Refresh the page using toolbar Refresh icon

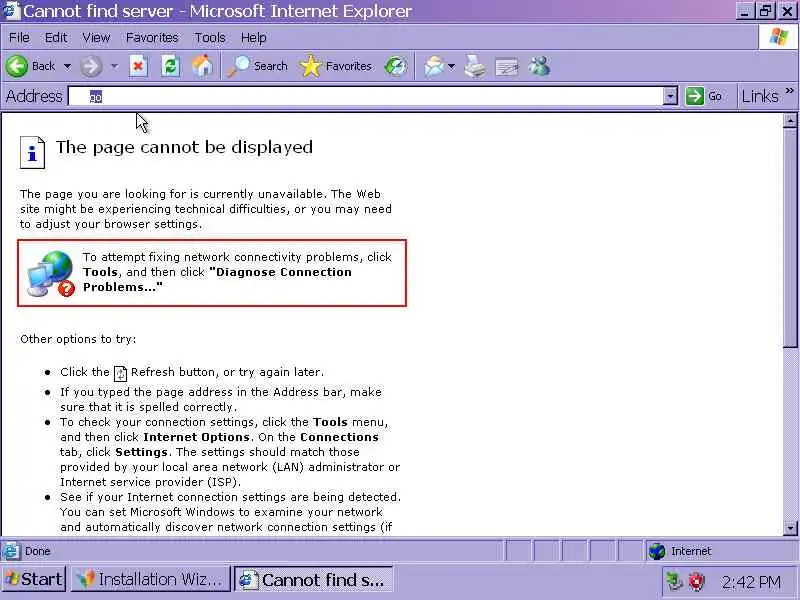pyautogui.click(x=170, y=66)
